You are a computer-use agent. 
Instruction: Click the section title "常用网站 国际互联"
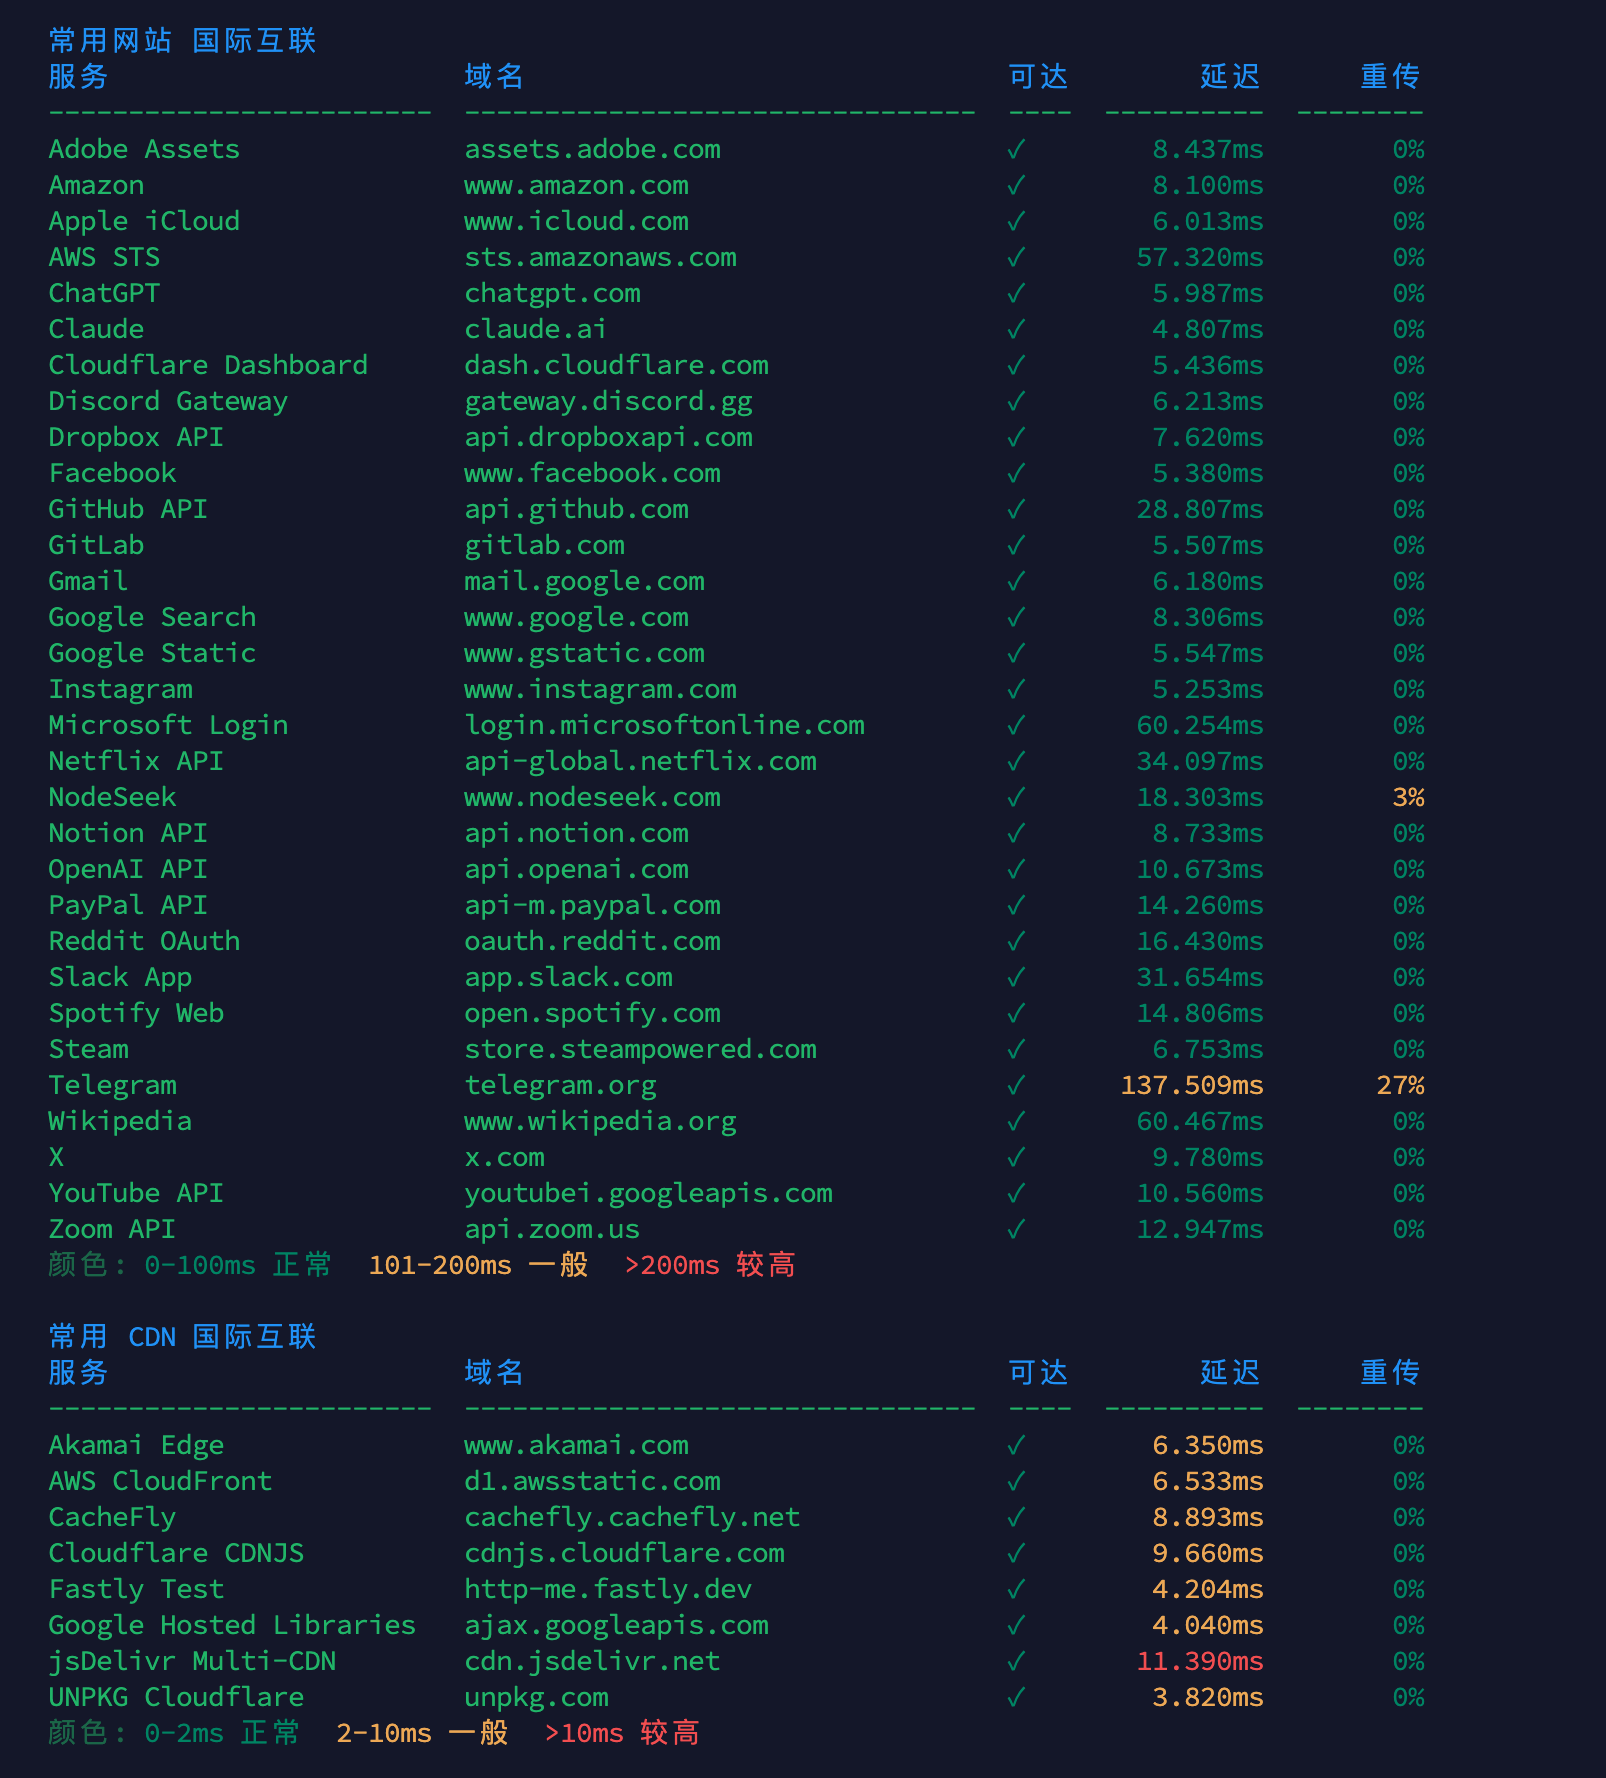(x=183, y=41)
